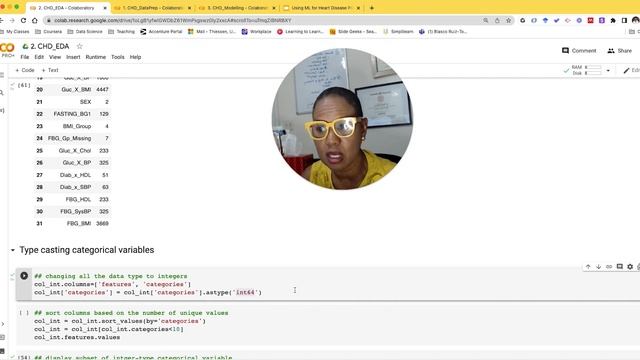Screen dimensions: 640x360
Task: Go to browser home page
Action: pyautogui.click(x=35, y=20)
